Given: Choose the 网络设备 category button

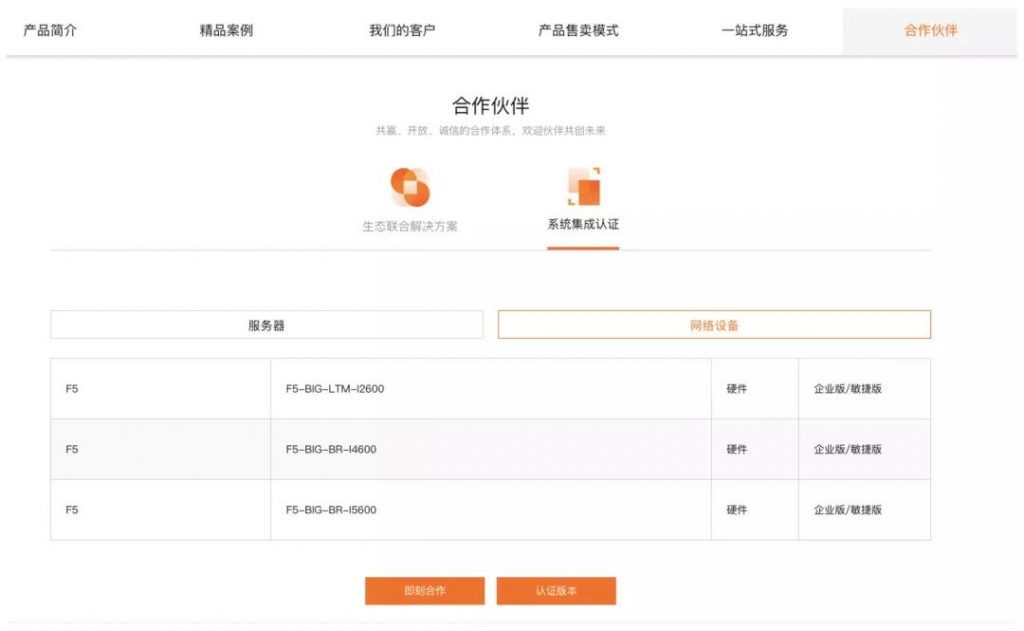Looking at the screenshot, I should pos(714,325).
